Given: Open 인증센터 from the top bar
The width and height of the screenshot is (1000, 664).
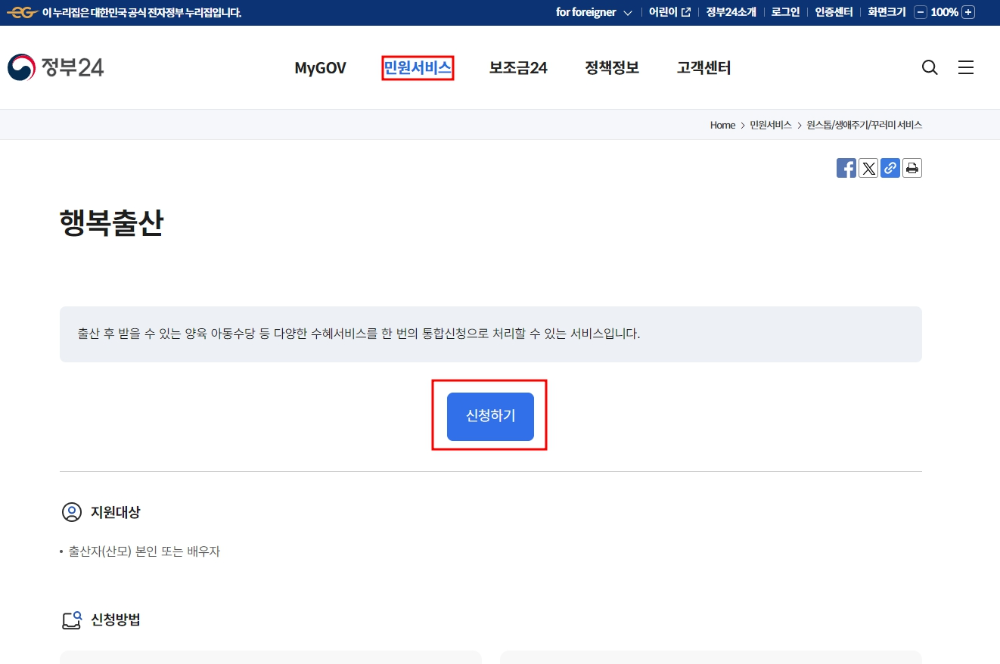Looking at the screenshot, I should [831, 12].
